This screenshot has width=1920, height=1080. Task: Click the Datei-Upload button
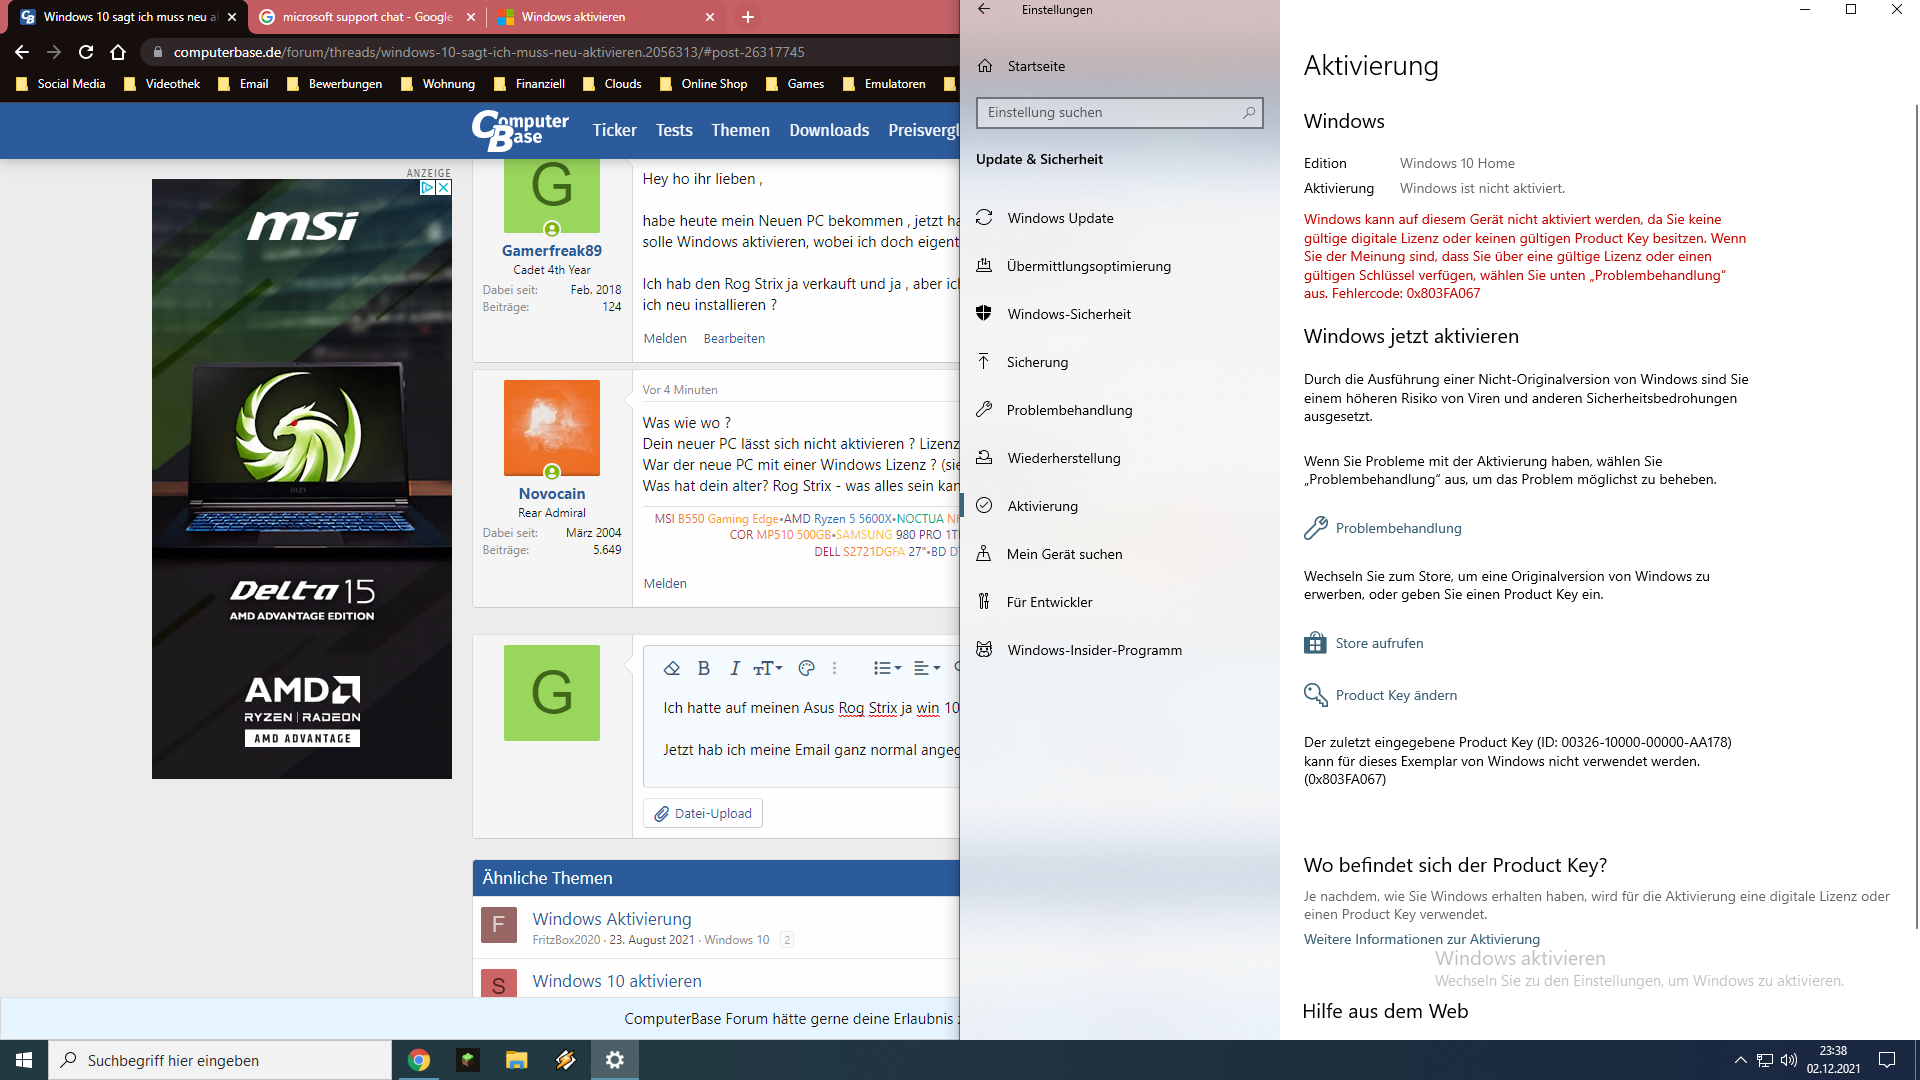703,813
